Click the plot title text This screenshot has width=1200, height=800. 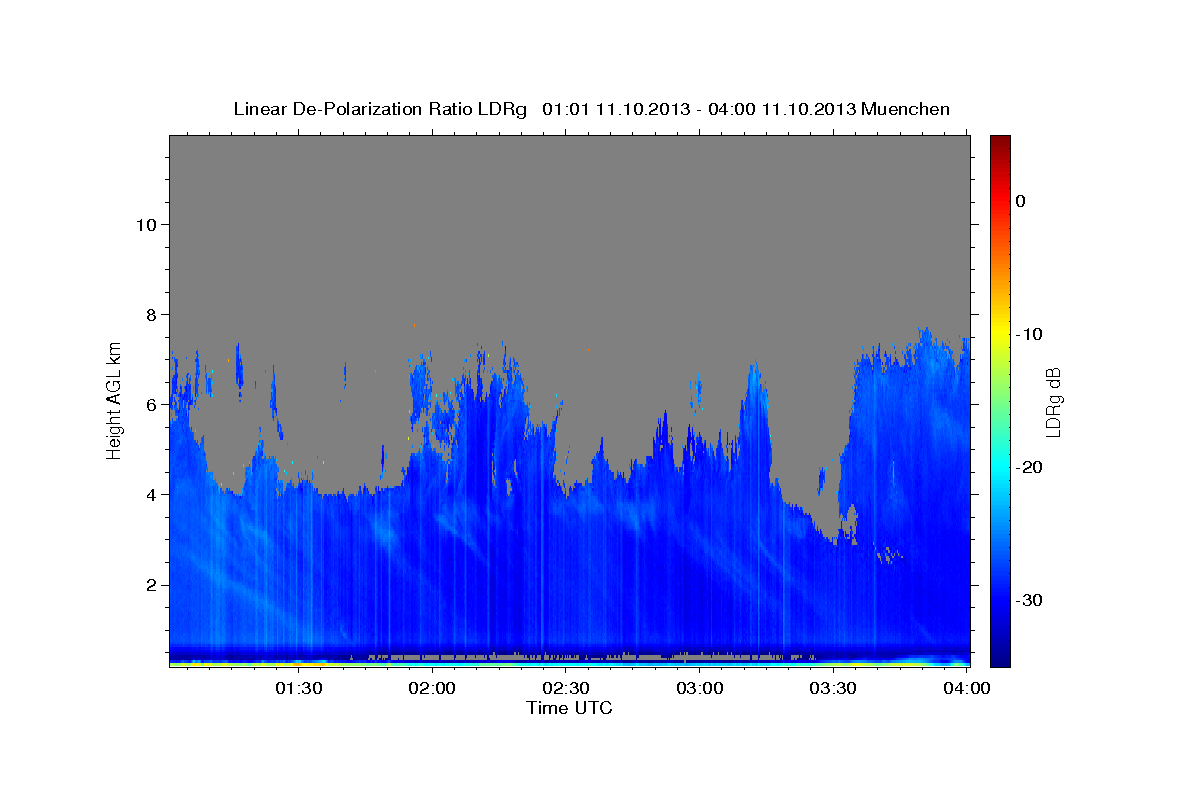click(x=592, y=109)
